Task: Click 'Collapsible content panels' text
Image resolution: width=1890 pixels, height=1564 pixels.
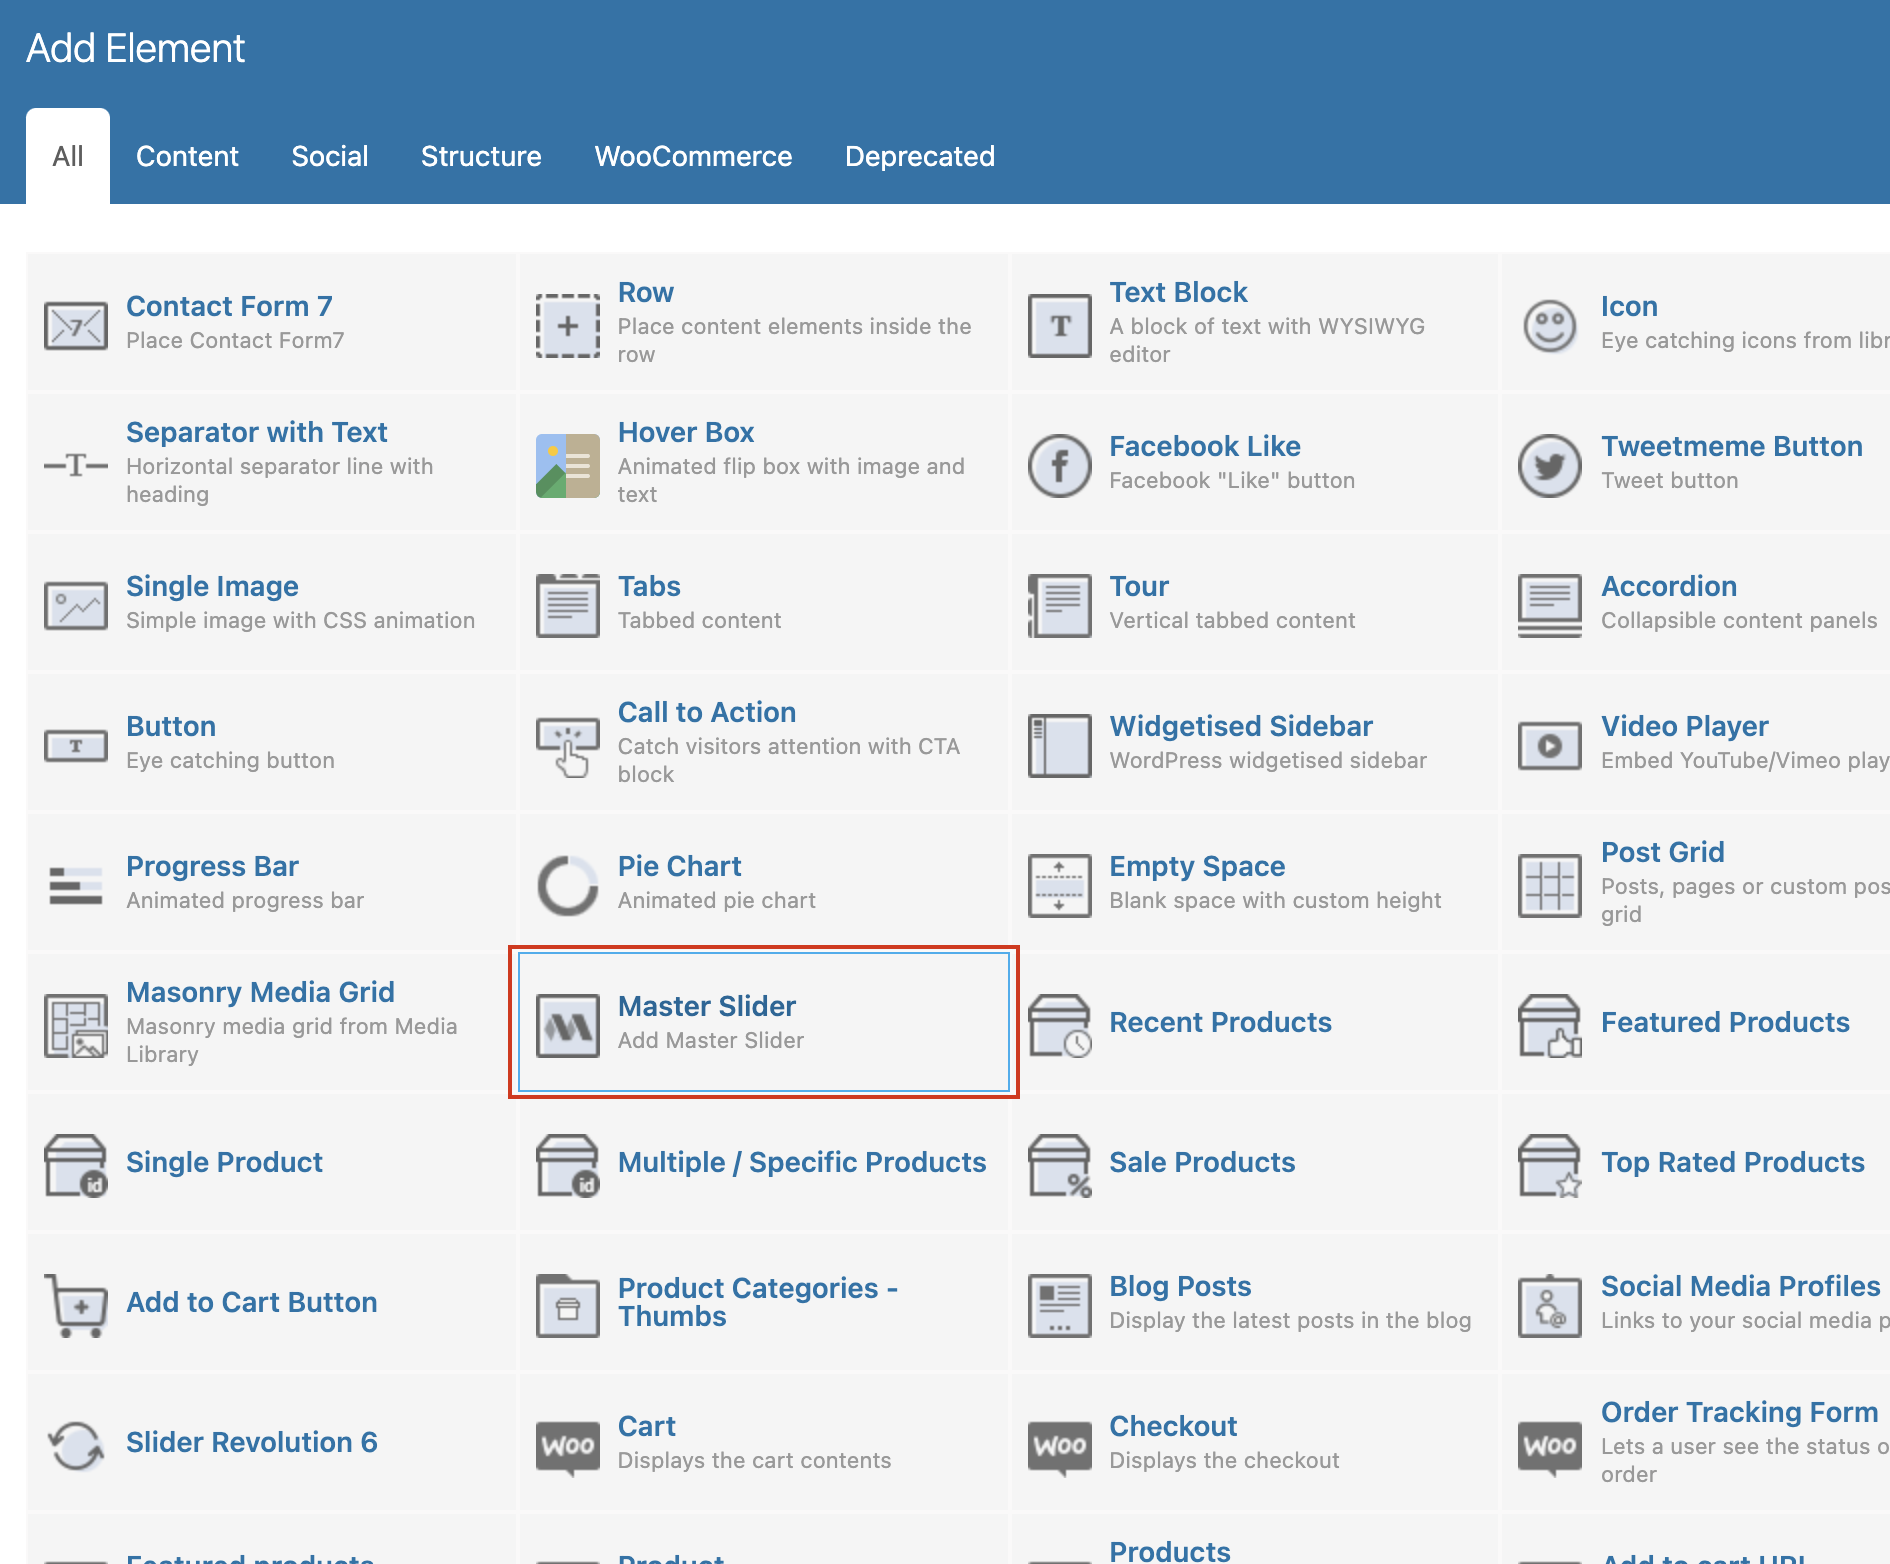Action: (1739, 620)
